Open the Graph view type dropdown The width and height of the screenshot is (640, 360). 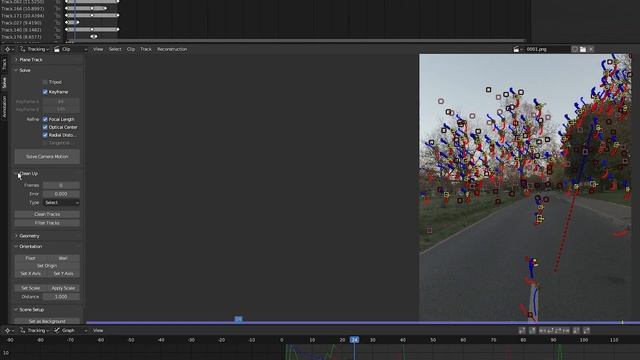tap(70, 331)
